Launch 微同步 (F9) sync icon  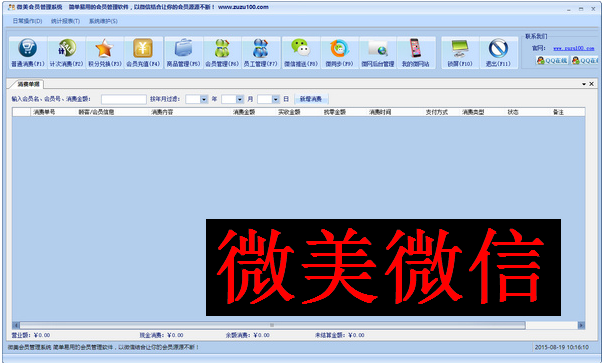339,49
